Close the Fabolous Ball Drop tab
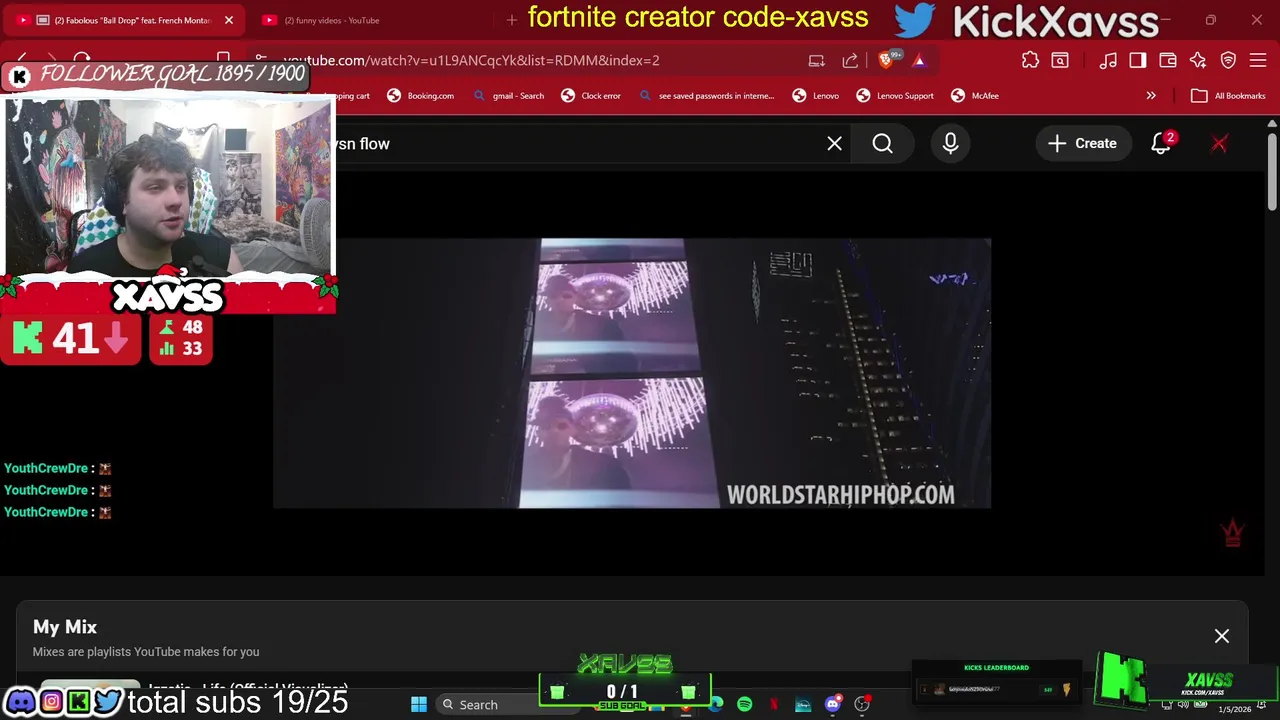 [229, 20]
